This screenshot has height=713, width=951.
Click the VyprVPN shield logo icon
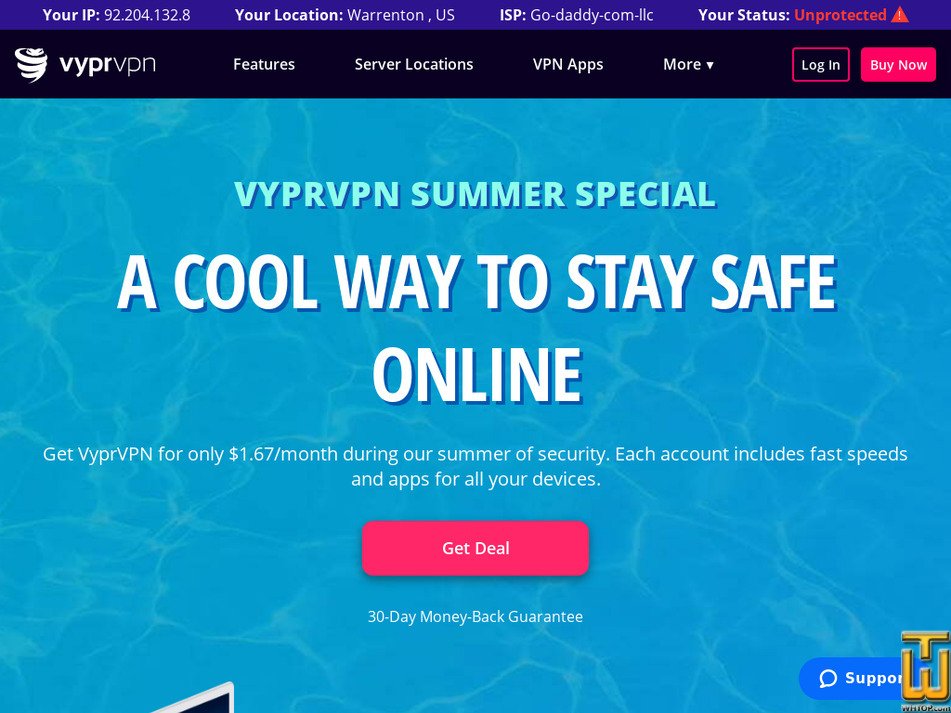point(31,64)
